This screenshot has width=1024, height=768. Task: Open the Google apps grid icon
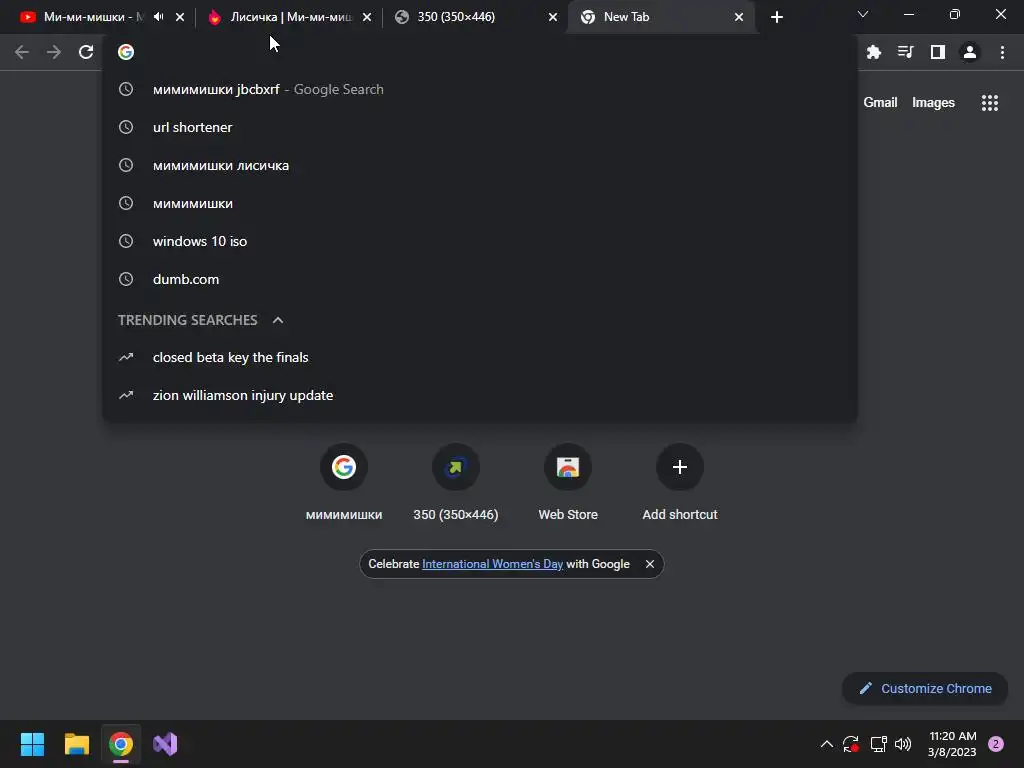990,103
